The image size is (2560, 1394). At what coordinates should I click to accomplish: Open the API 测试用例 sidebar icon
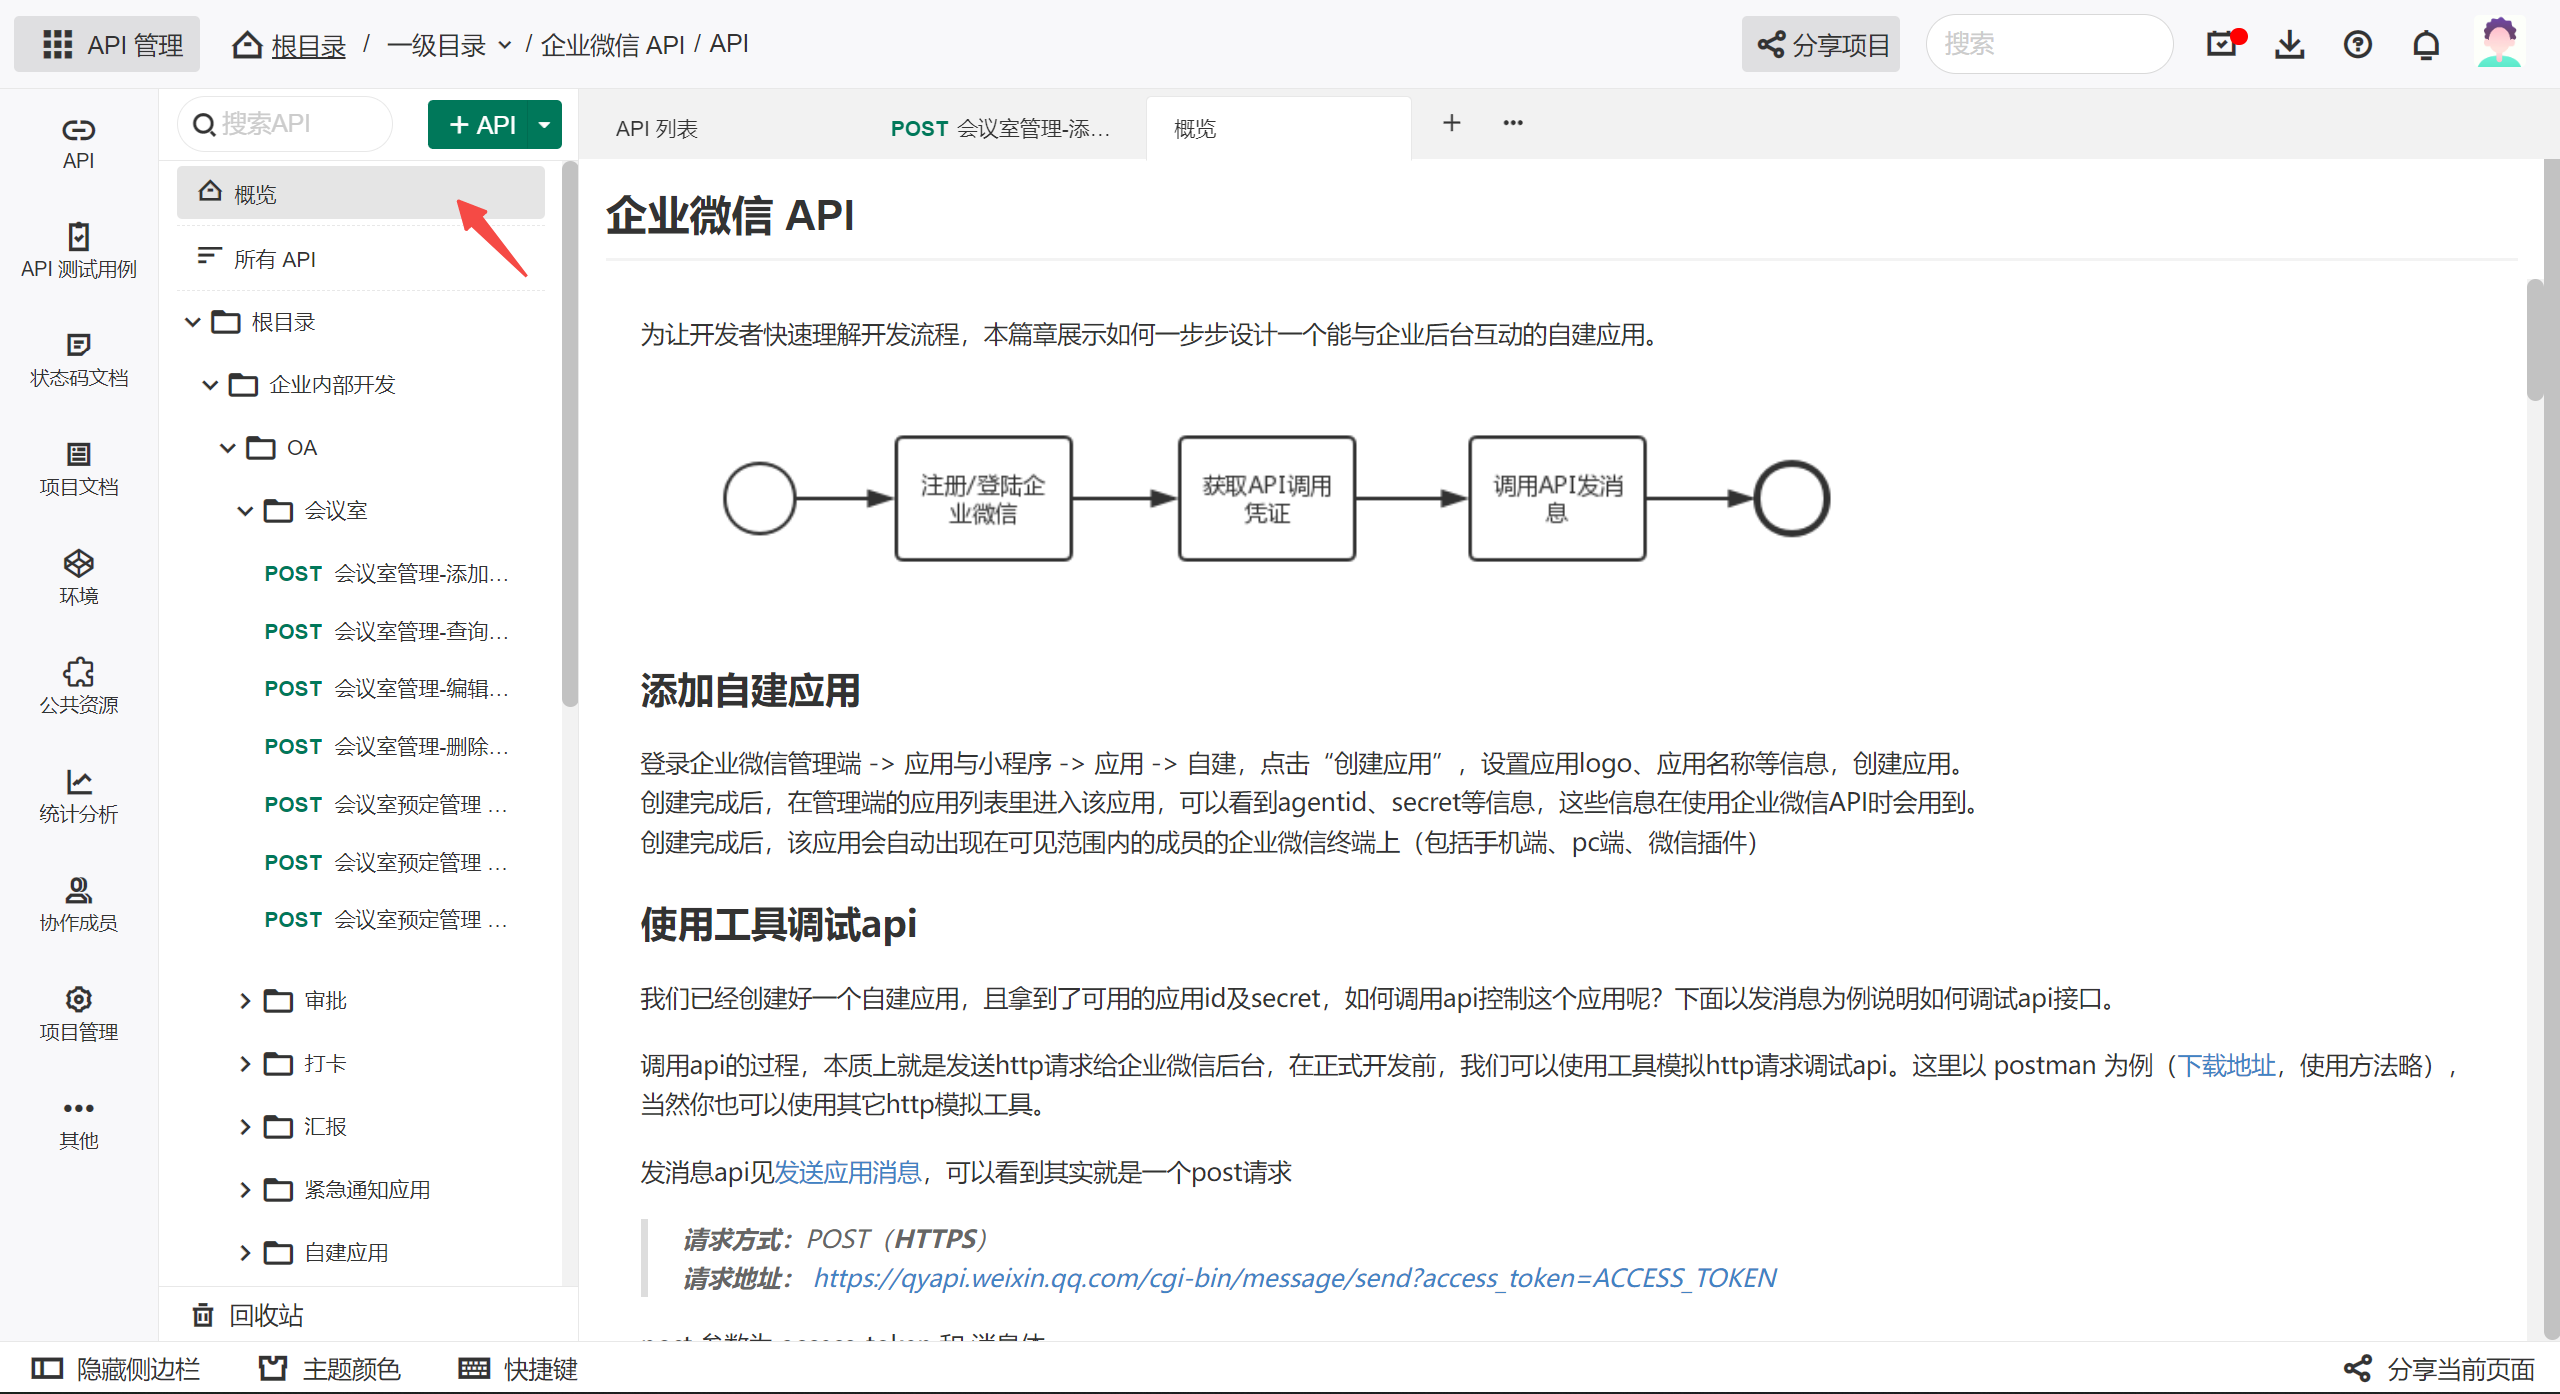[x=78, y=250]
